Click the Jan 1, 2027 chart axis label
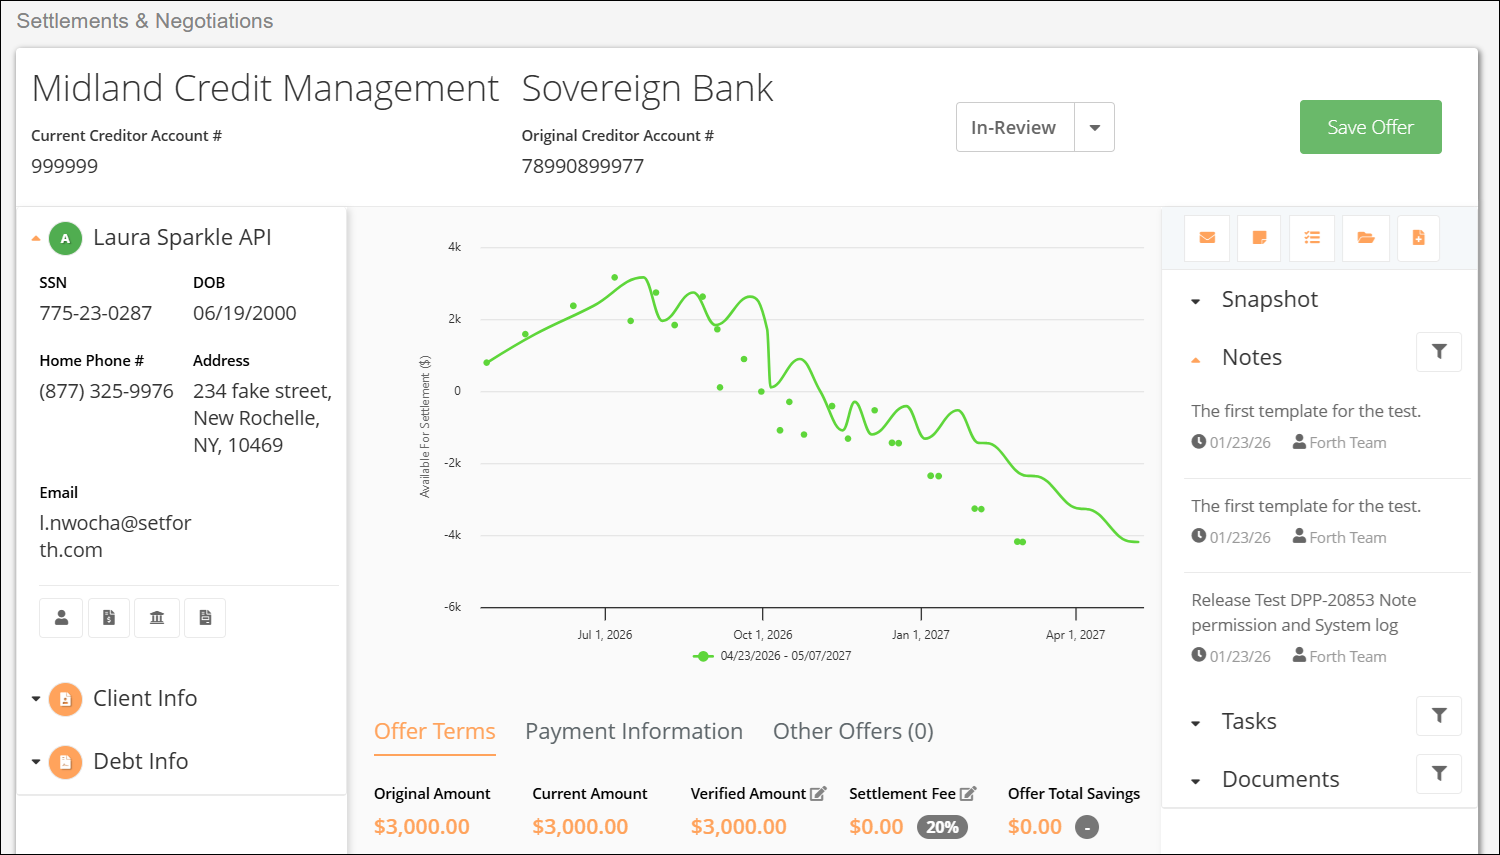 [x=921, y=635]
